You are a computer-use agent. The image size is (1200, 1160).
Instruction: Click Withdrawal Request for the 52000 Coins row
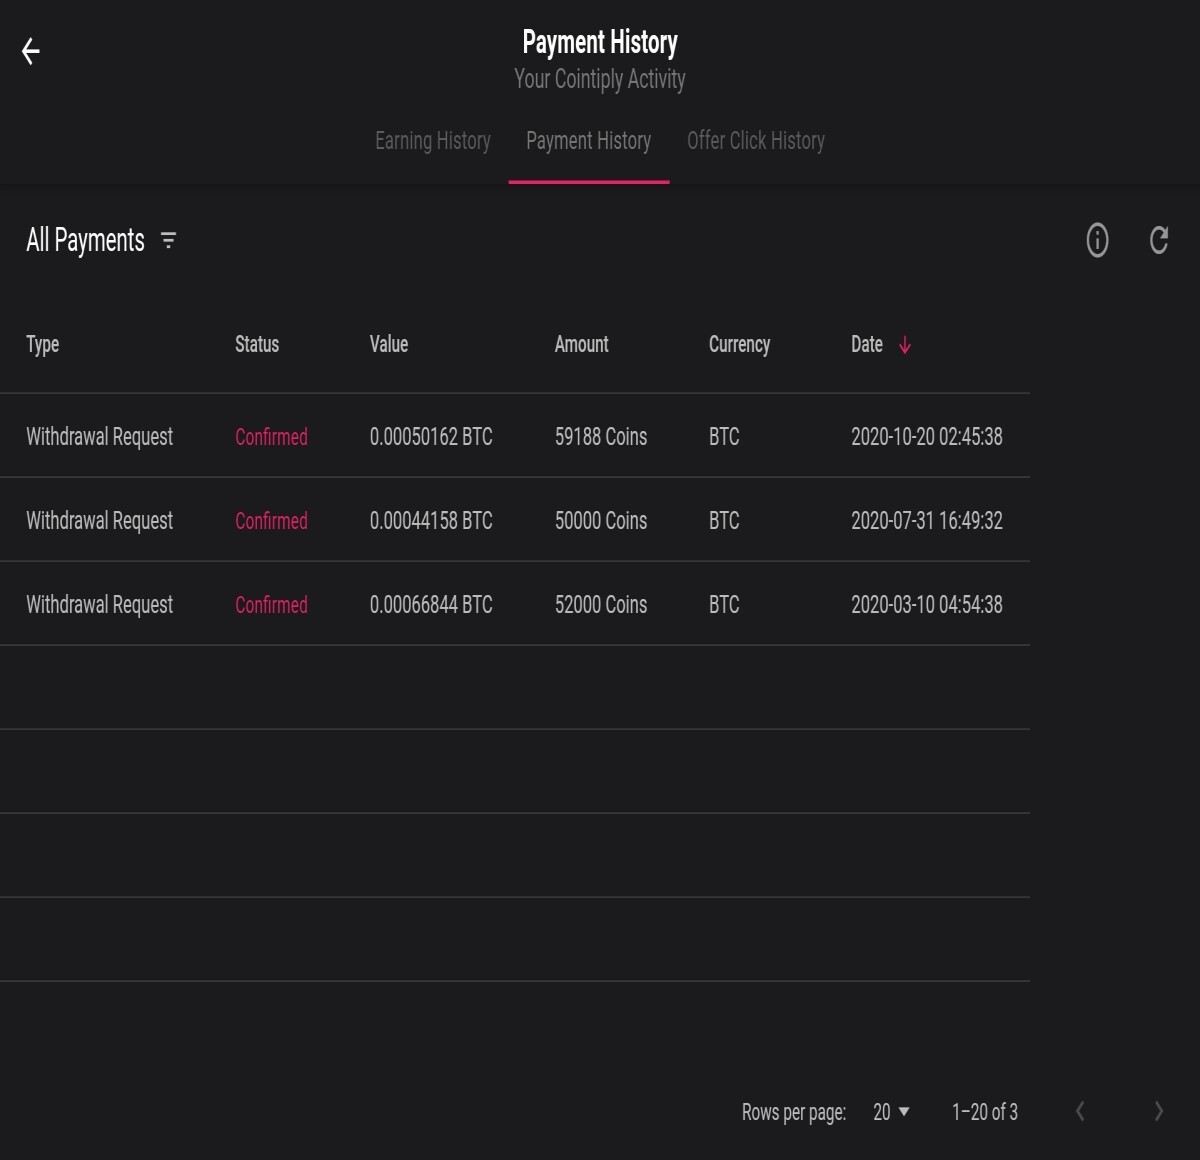click(99, 604)
